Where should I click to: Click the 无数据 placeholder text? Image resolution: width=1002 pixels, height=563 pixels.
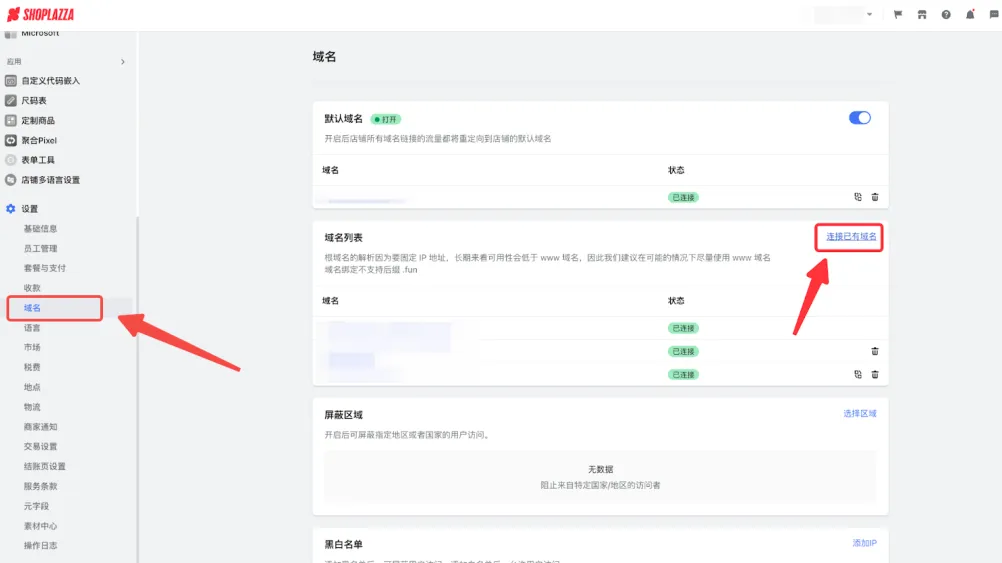[x=600, y=469]
